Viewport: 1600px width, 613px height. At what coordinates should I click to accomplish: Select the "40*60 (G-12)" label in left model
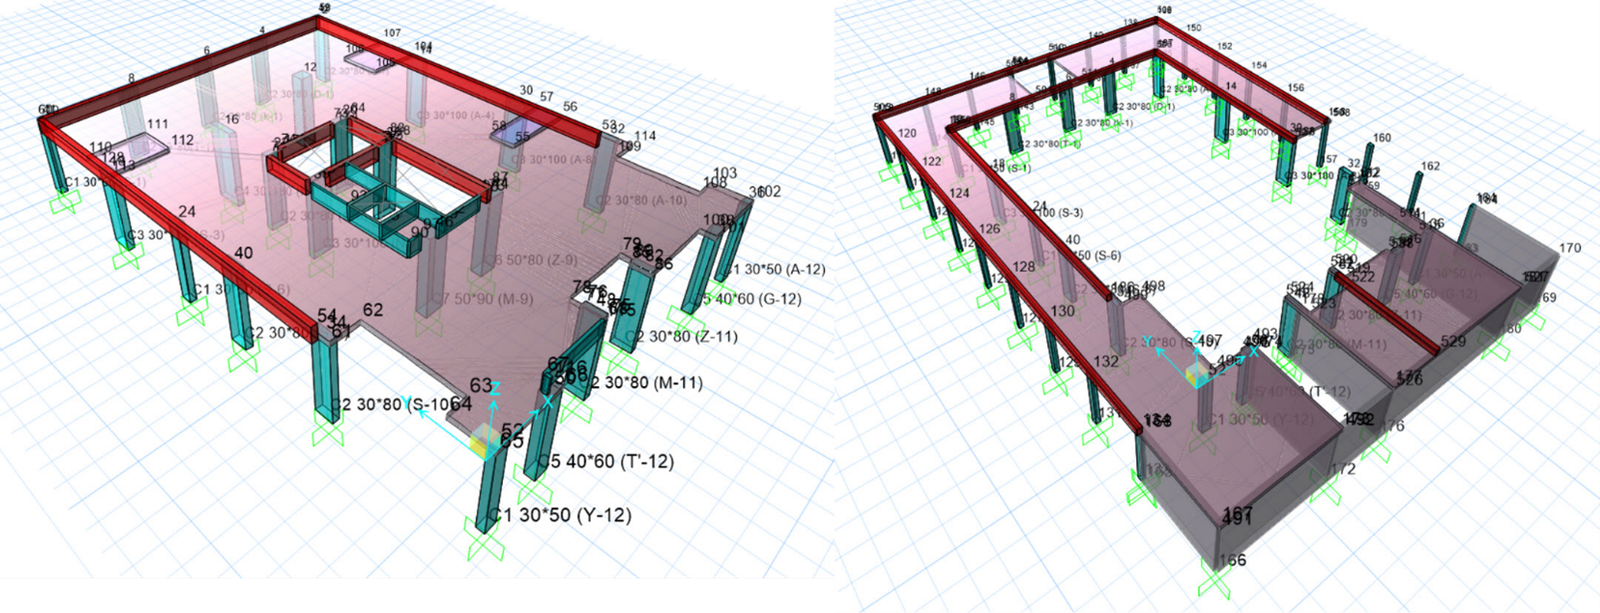757,298
